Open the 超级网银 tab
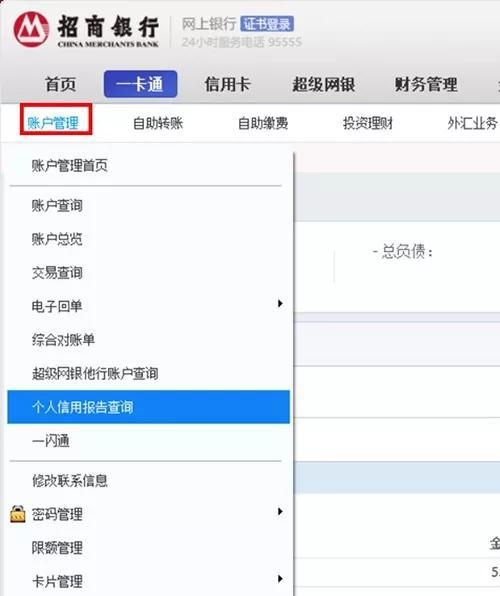This screenshot has height=596, width=500. point(324,84)
